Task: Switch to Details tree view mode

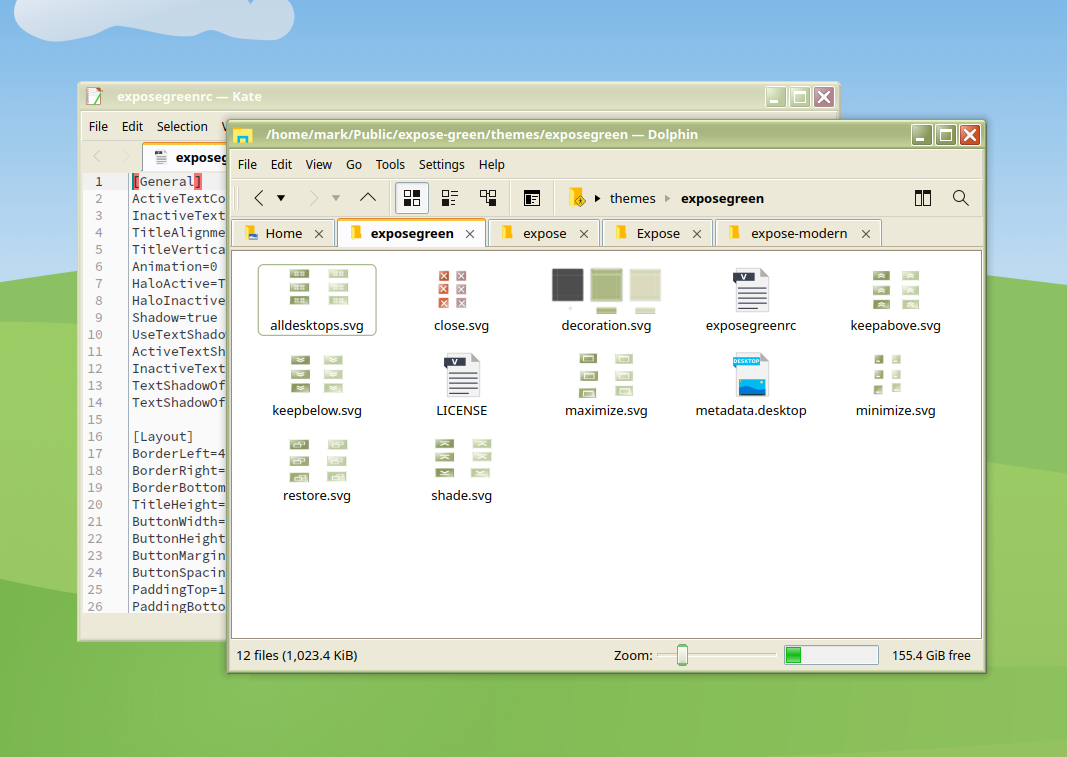Action: [x=488, y=198]
